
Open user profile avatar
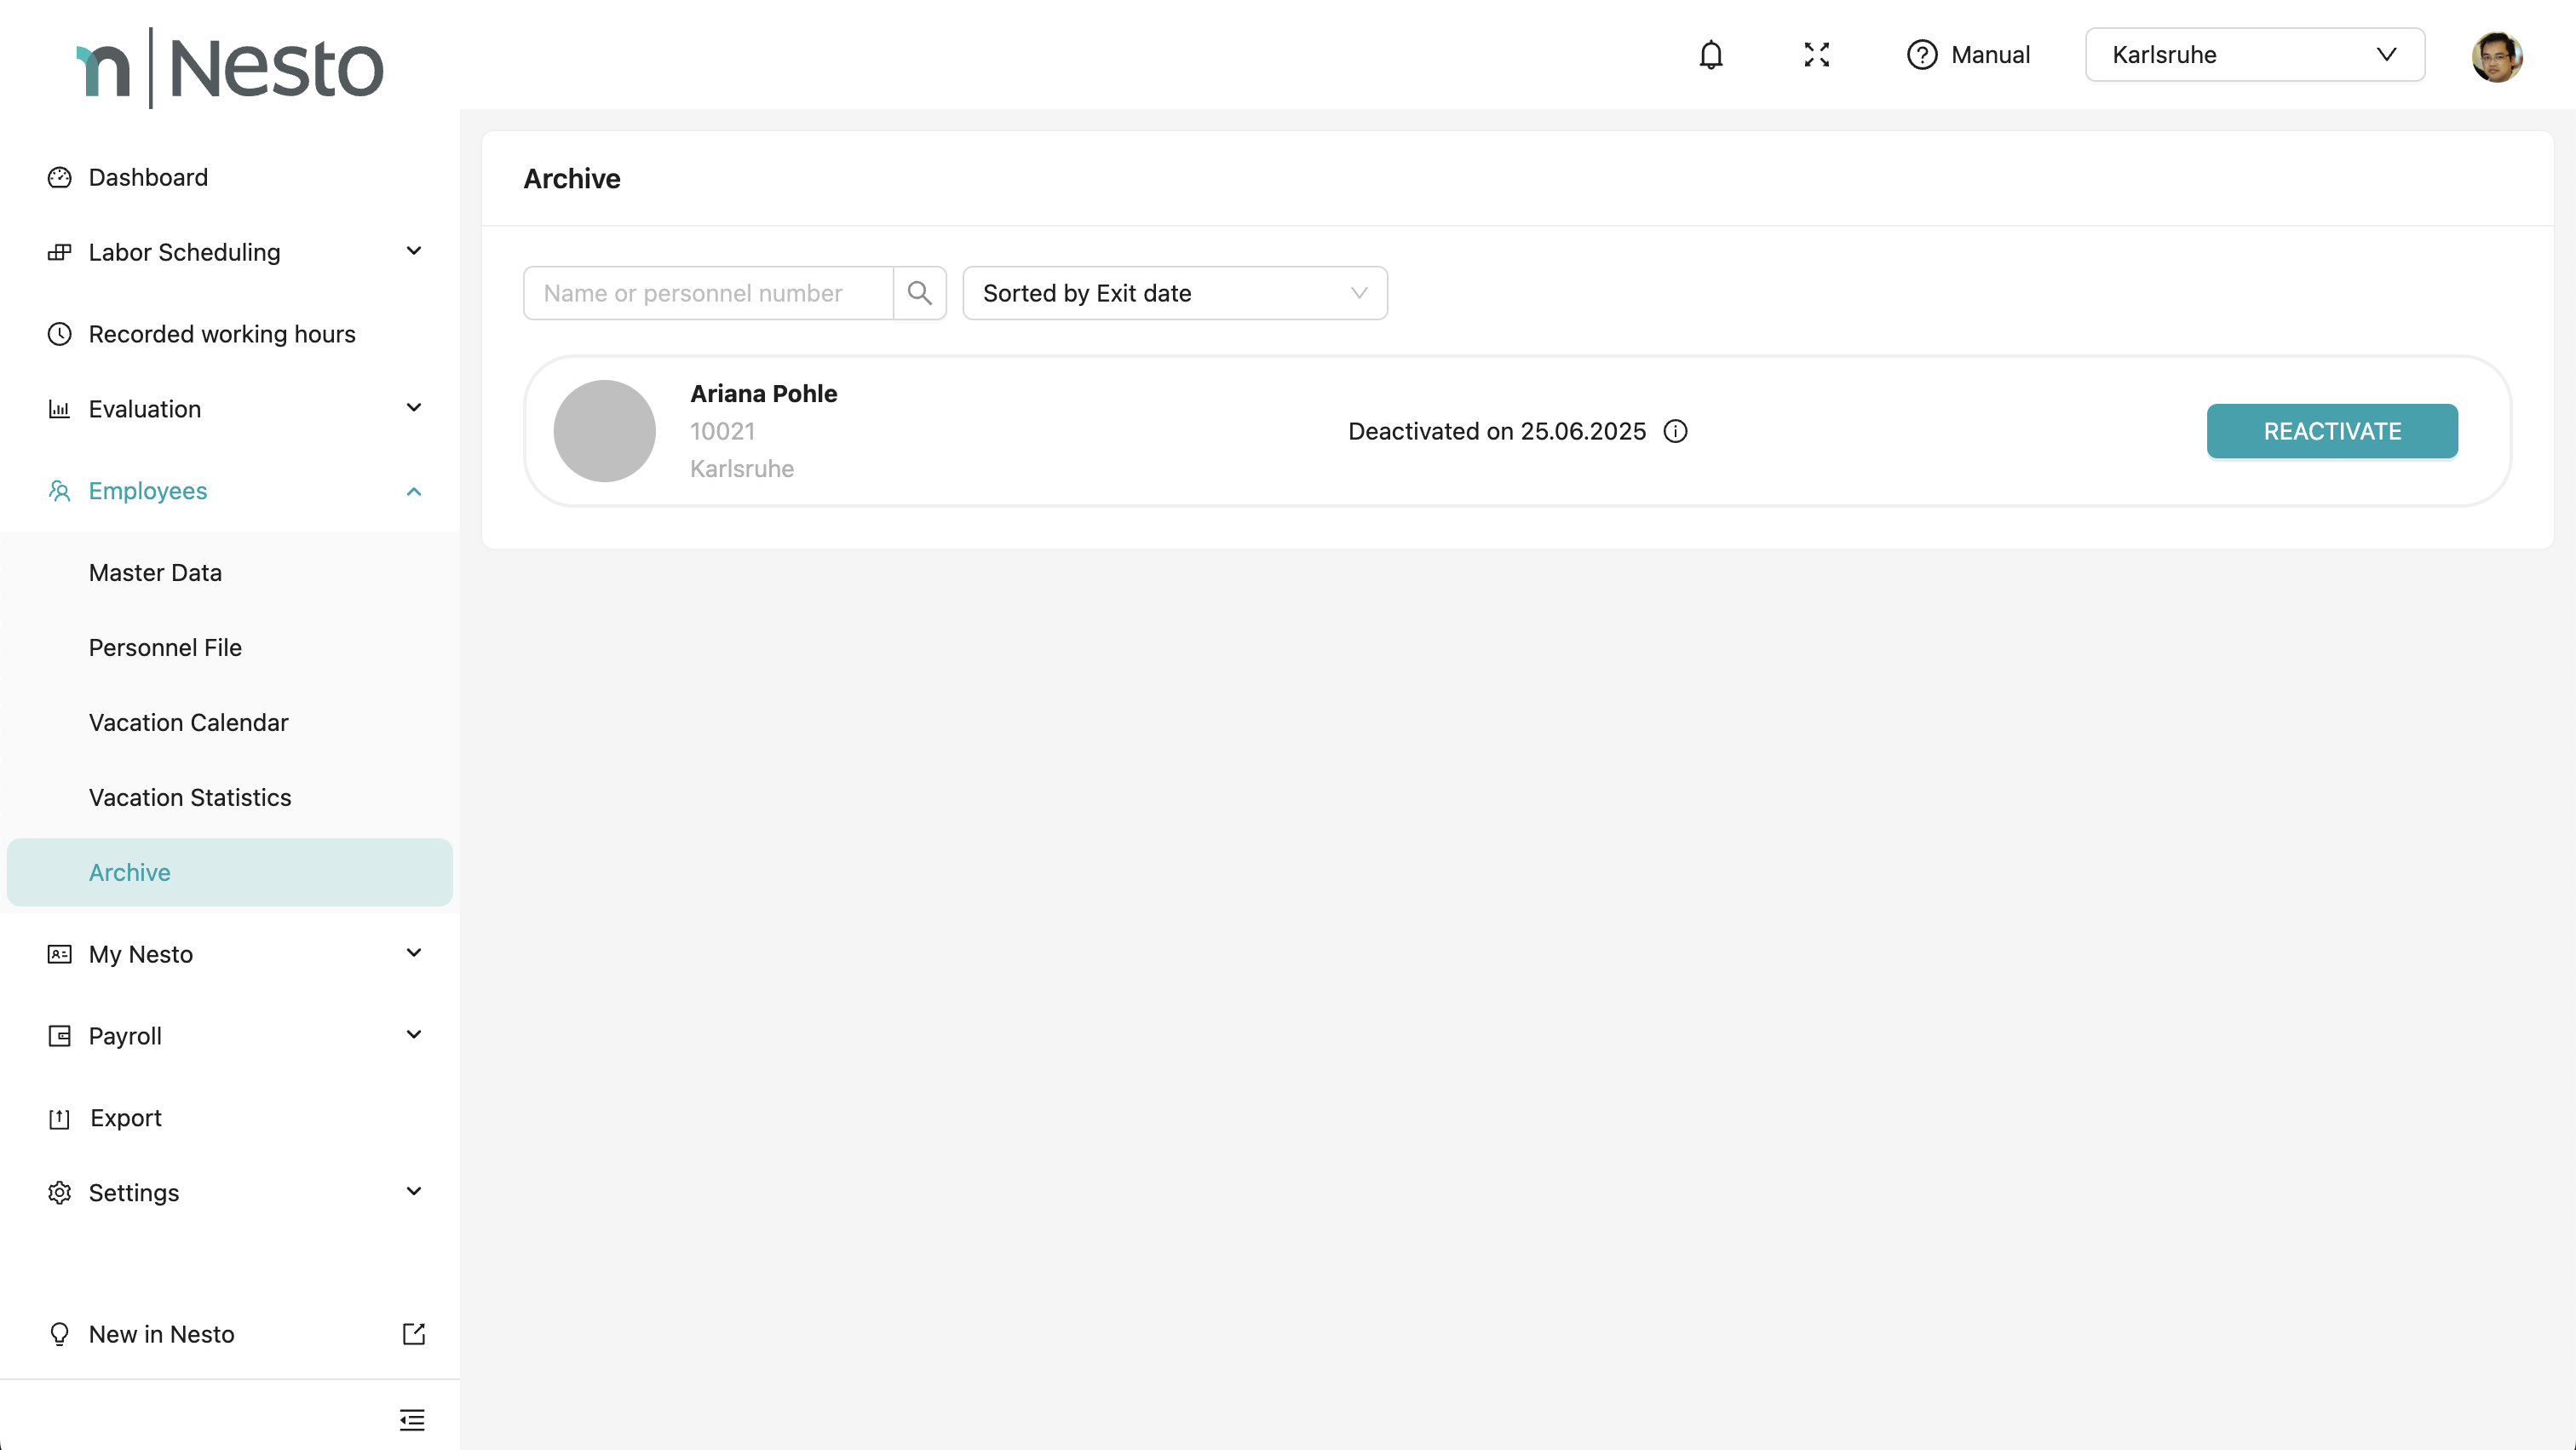2496,56
